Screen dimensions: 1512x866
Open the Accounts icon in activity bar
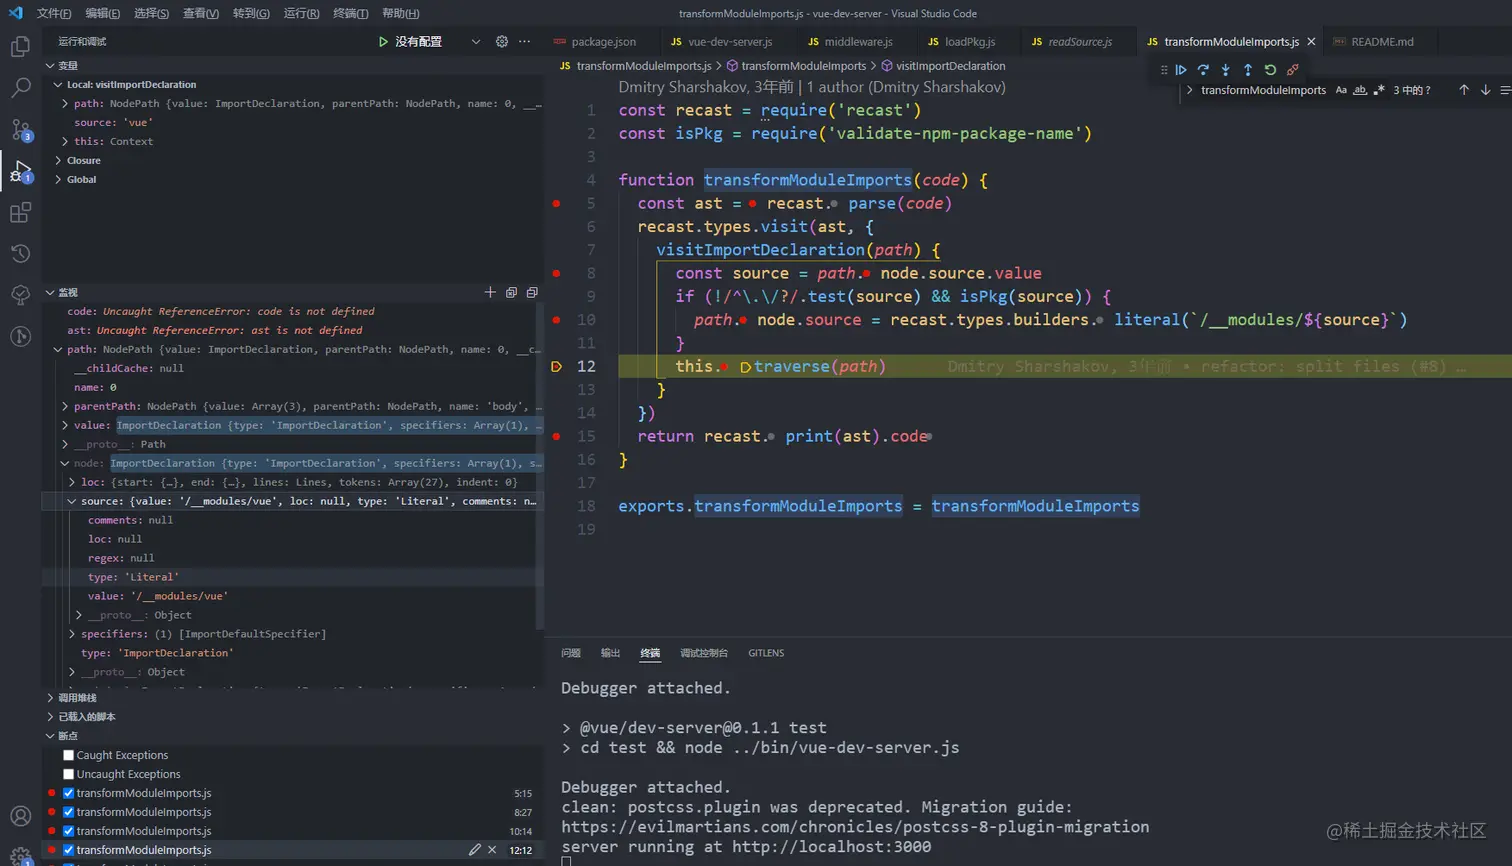tap(20, 817)
